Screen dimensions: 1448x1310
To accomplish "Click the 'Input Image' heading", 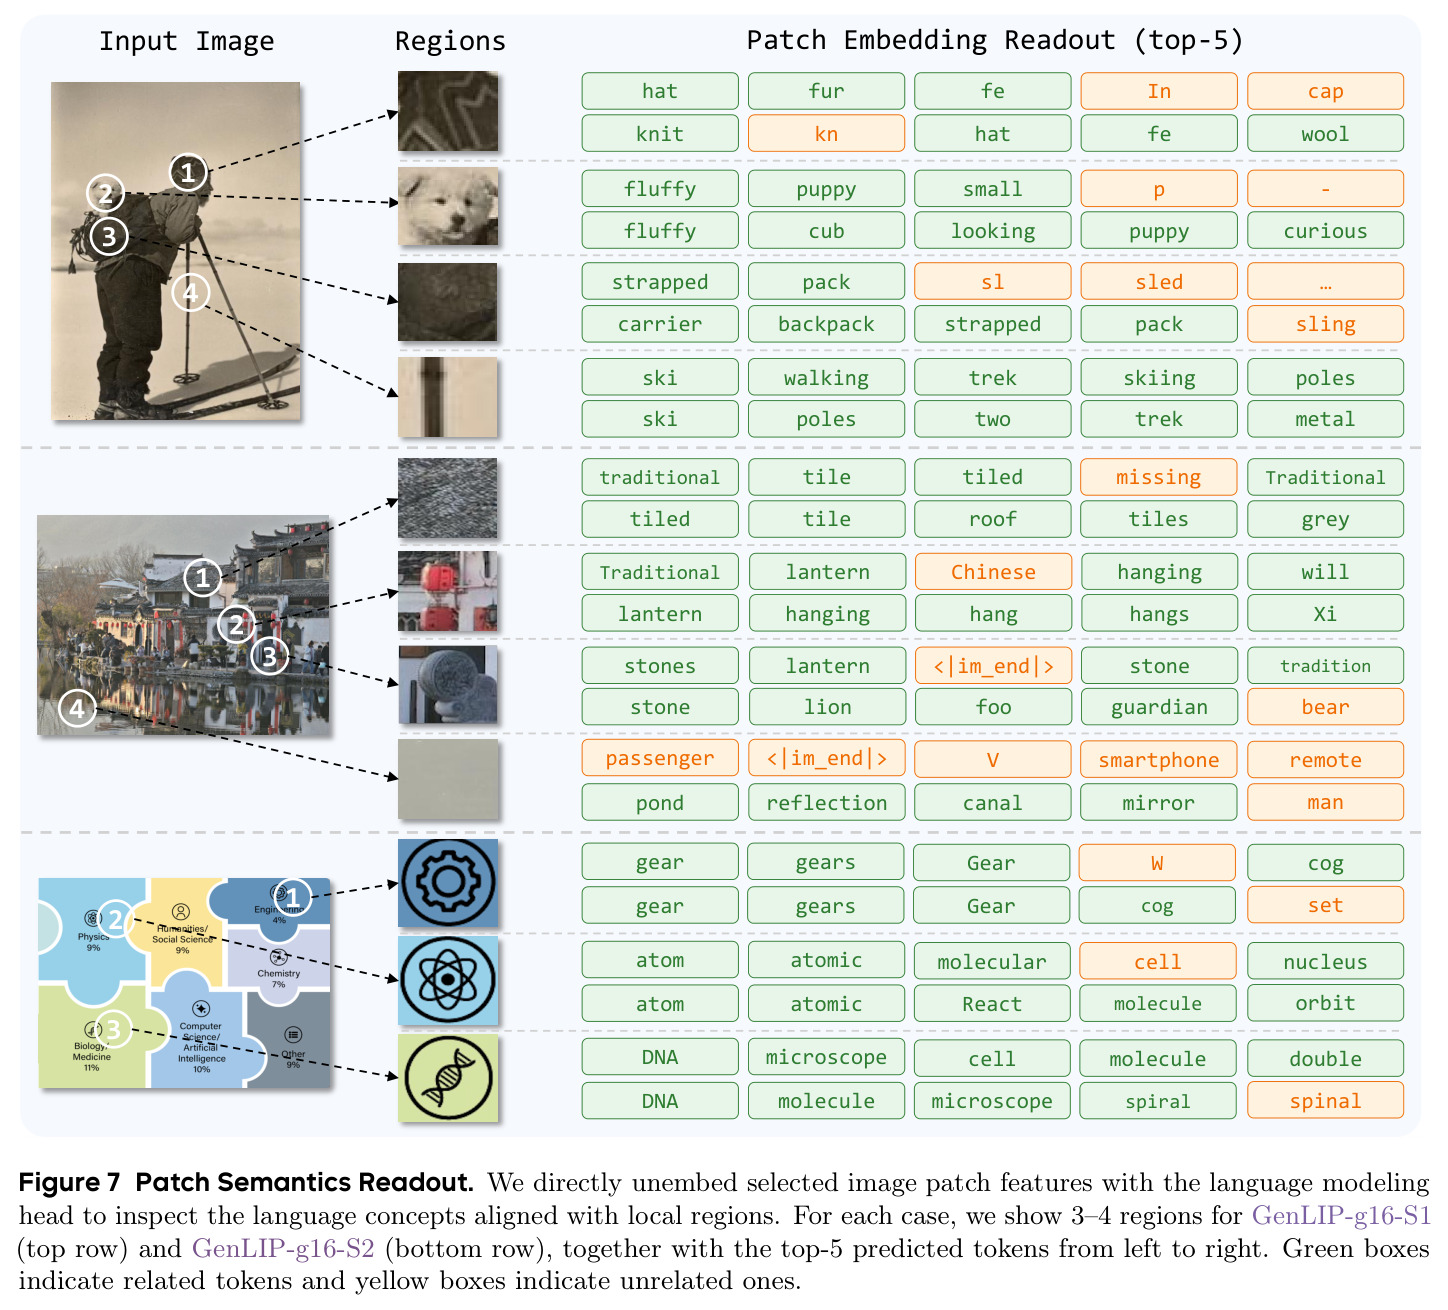I will click(186, 41).
